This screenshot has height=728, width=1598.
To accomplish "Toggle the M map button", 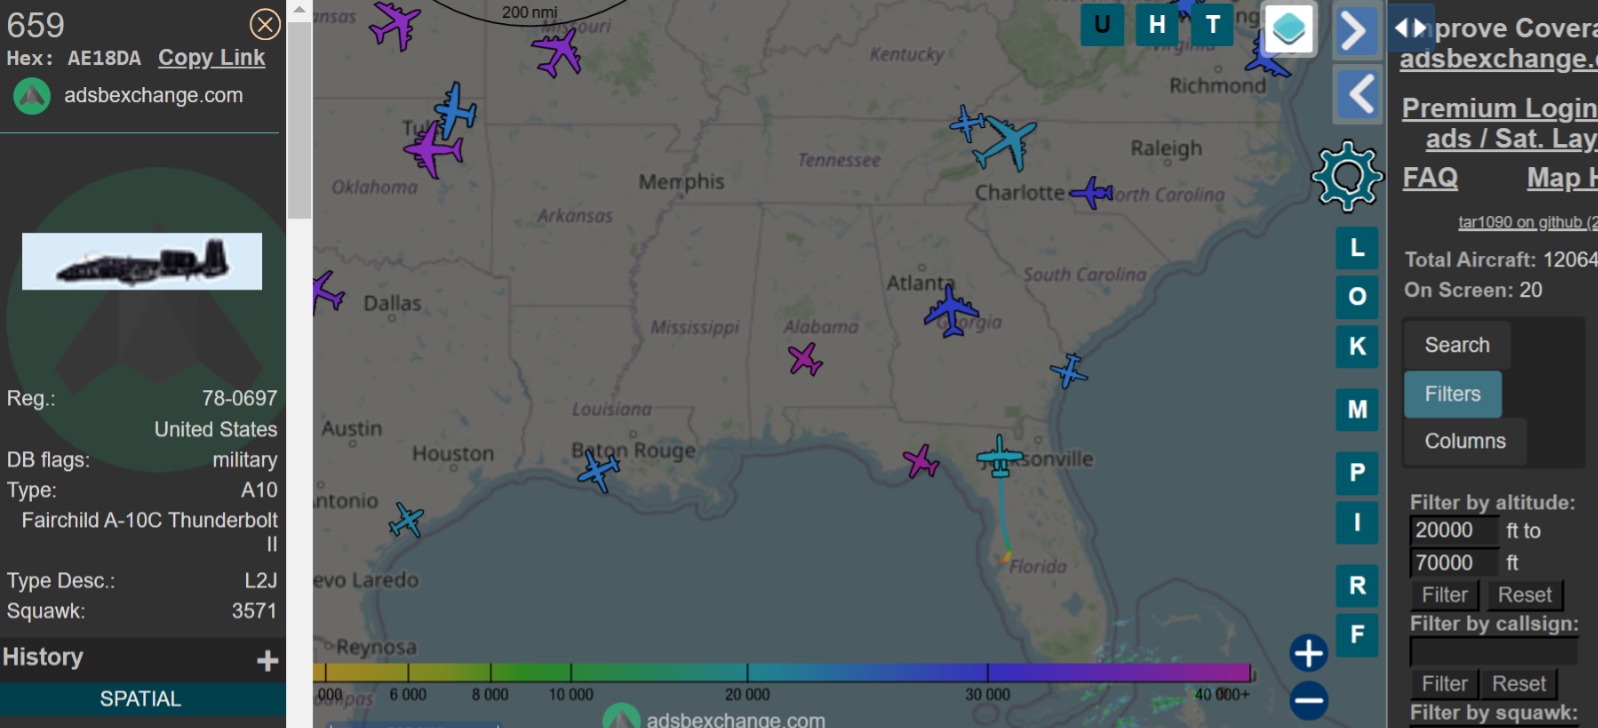I will point(1357,409).
